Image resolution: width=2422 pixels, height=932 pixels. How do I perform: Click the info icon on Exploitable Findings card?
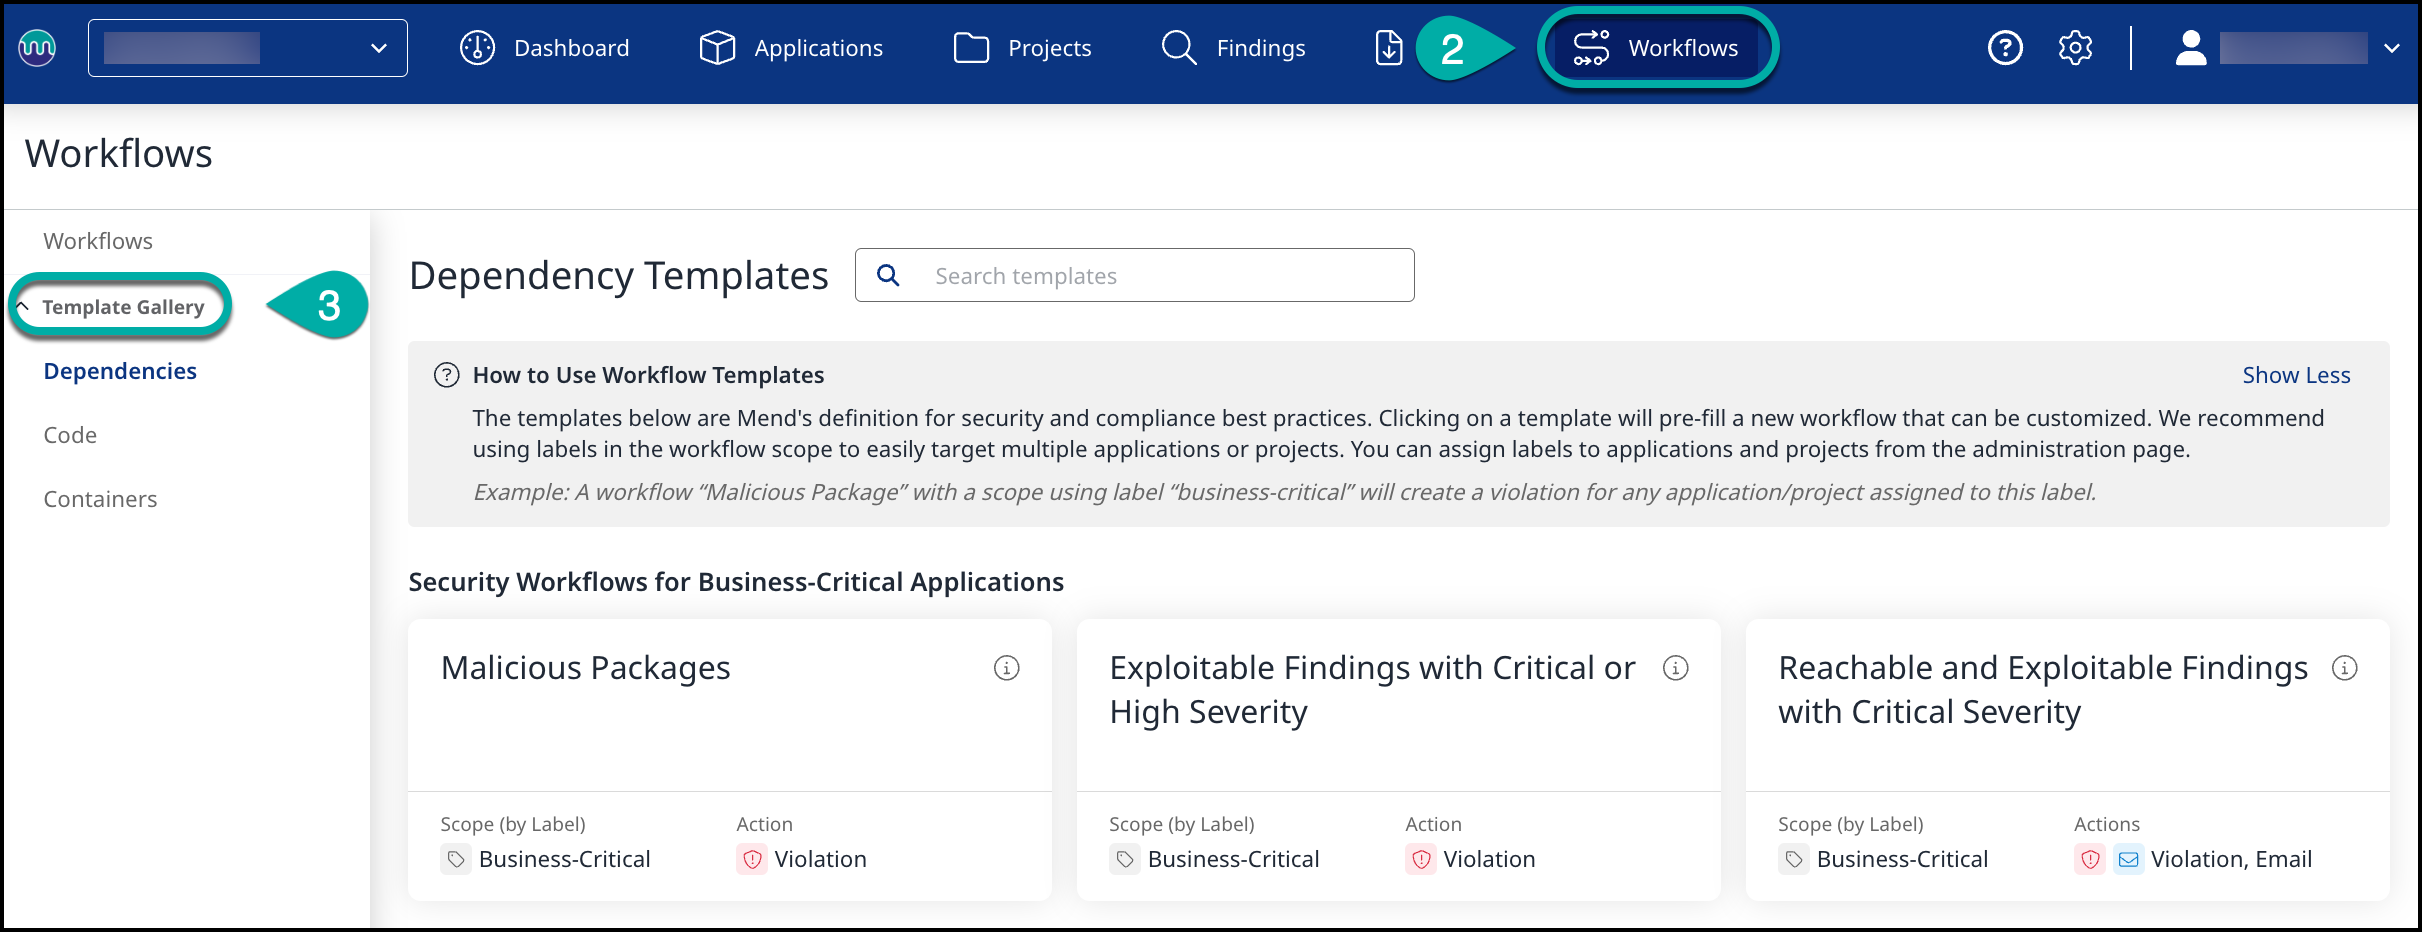coord(1676,669)
